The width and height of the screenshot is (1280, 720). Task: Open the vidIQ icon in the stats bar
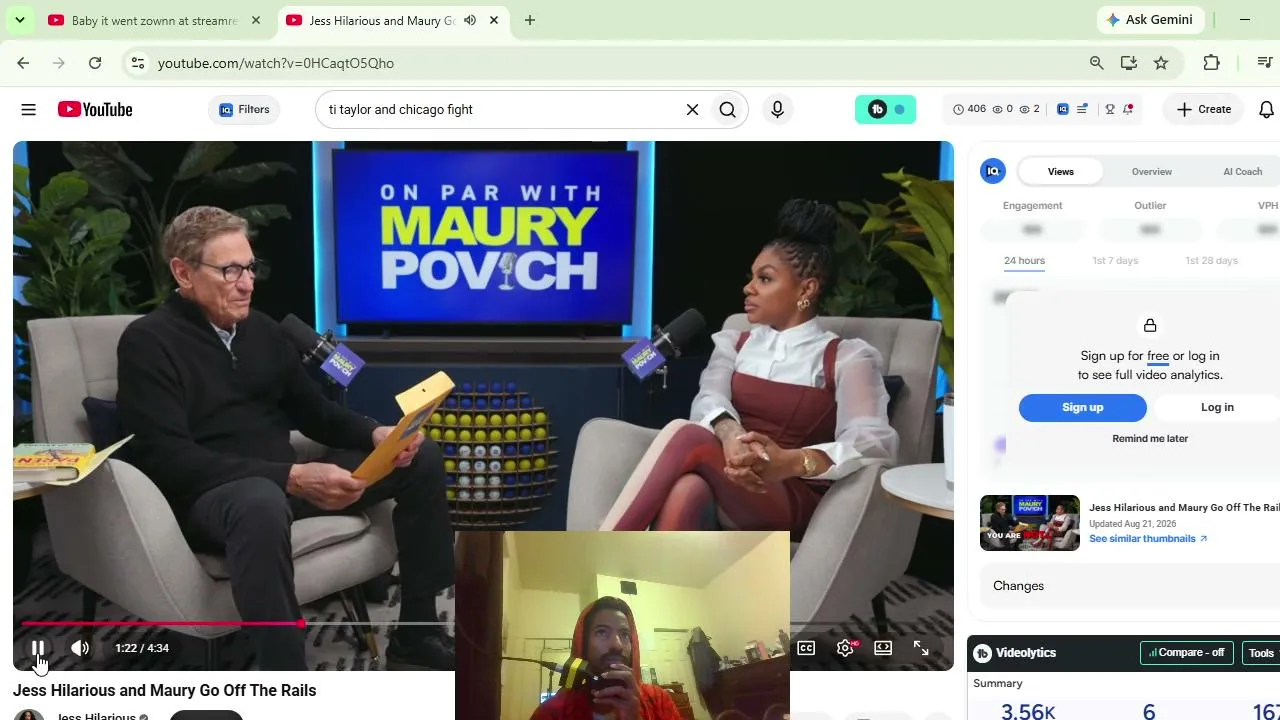(1063, 109)
